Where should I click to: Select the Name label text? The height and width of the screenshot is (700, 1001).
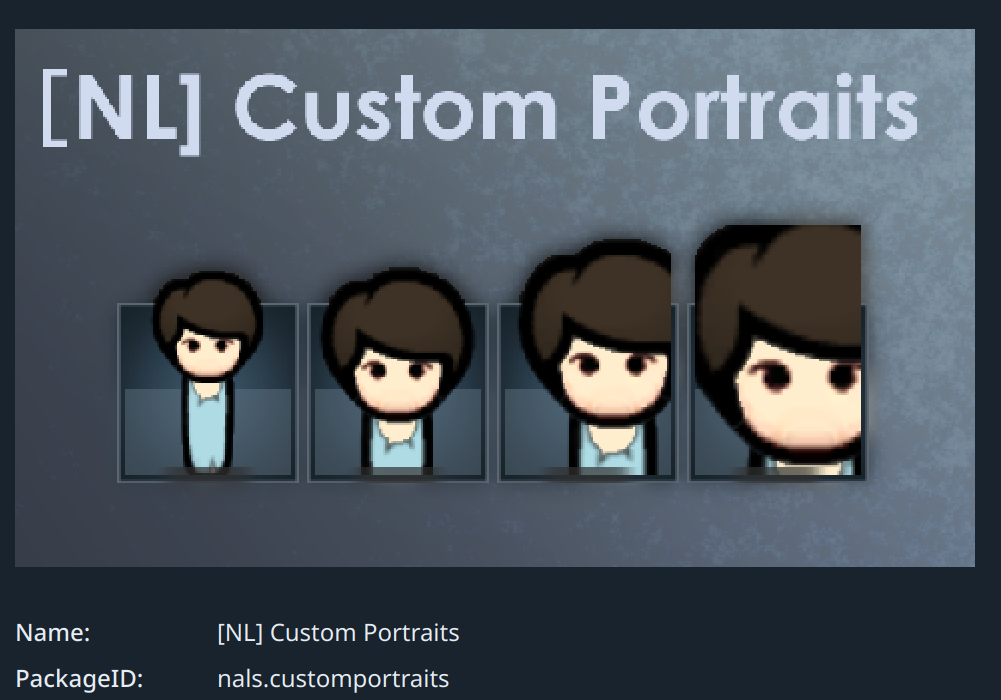53,633
